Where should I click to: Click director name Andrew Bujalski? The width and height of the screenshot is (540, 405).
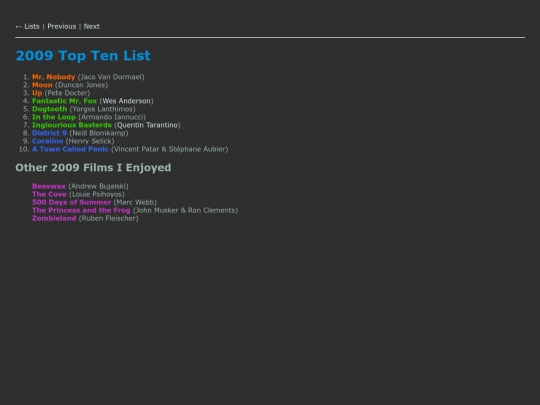click(98, 186)
